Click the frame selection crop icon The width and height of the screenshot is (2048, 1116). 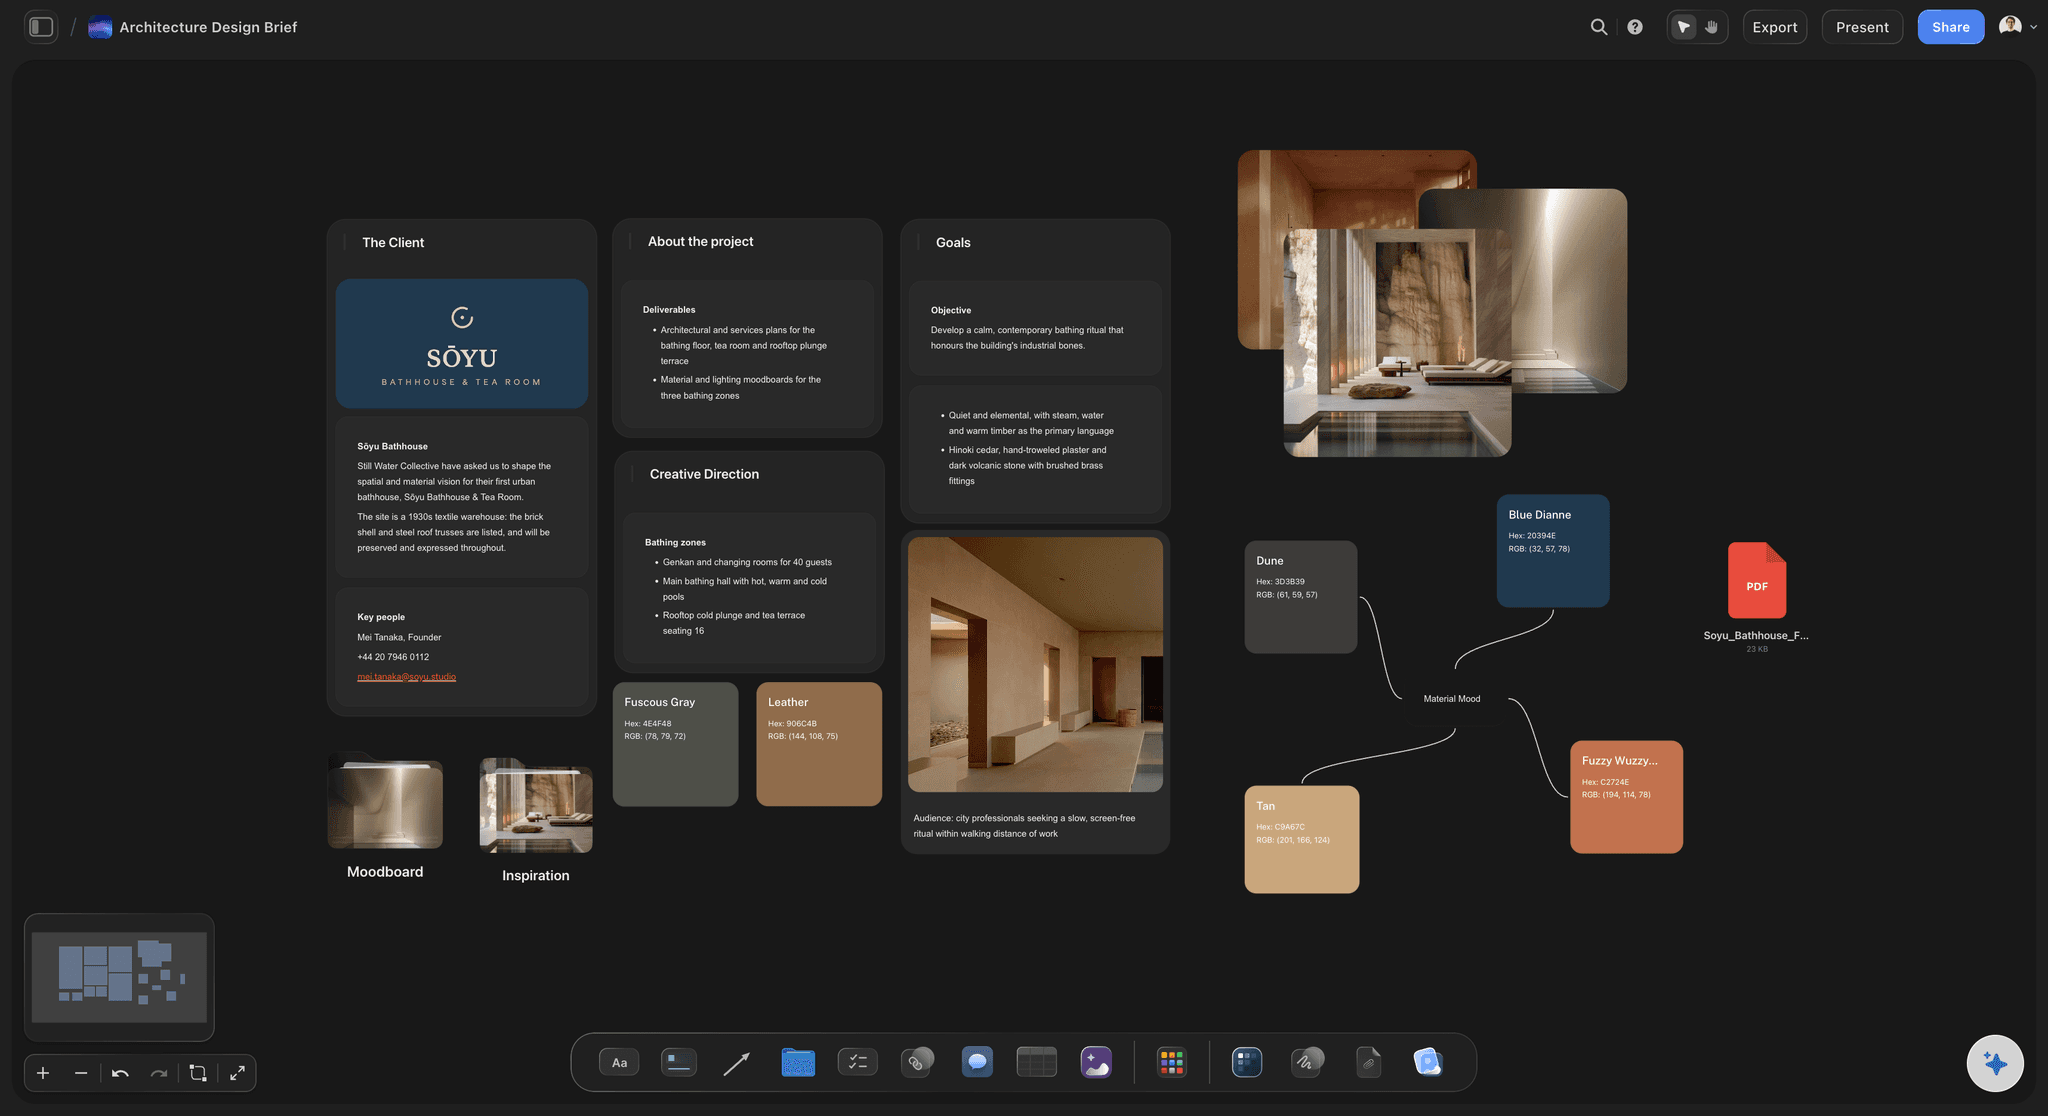click(198, 1073)
